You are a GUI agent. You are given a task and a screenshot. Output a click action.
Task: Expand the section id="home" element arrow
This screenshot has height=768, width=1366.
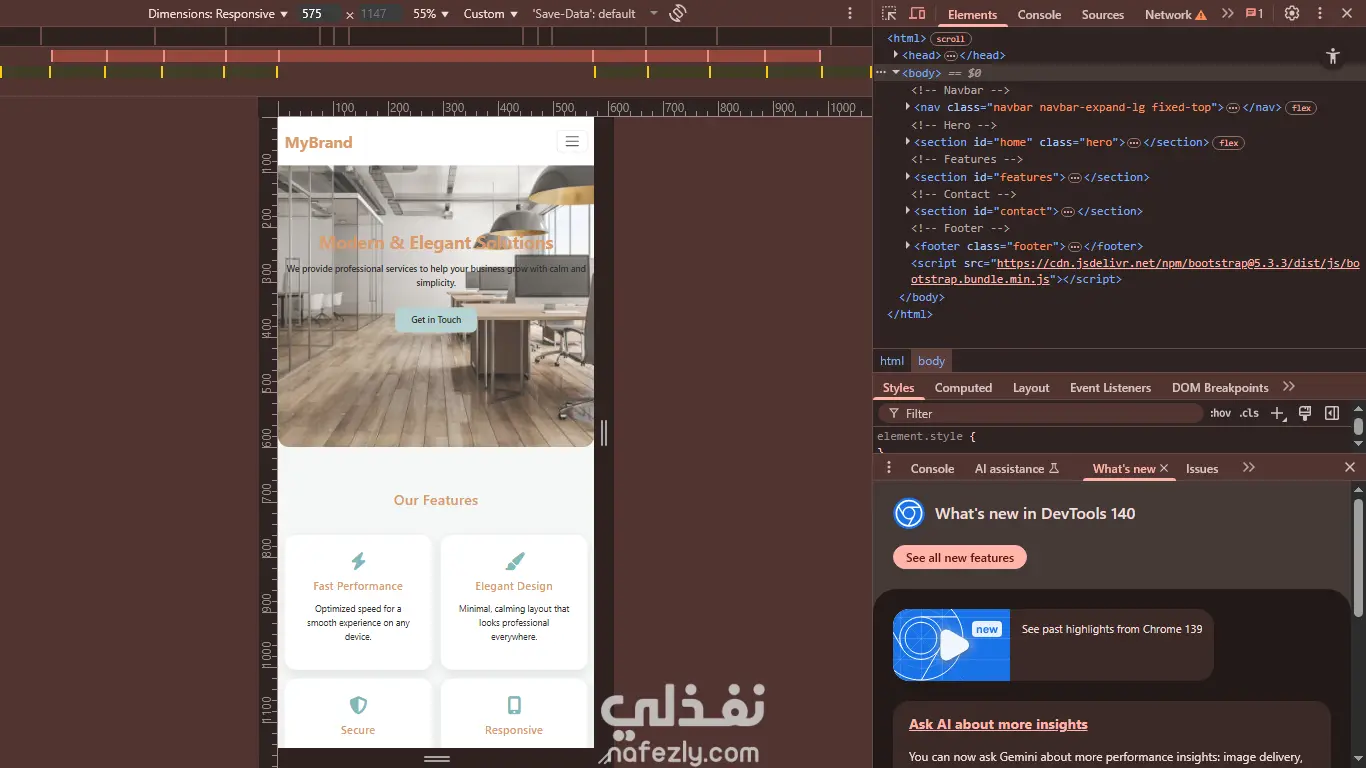[908, 143]
